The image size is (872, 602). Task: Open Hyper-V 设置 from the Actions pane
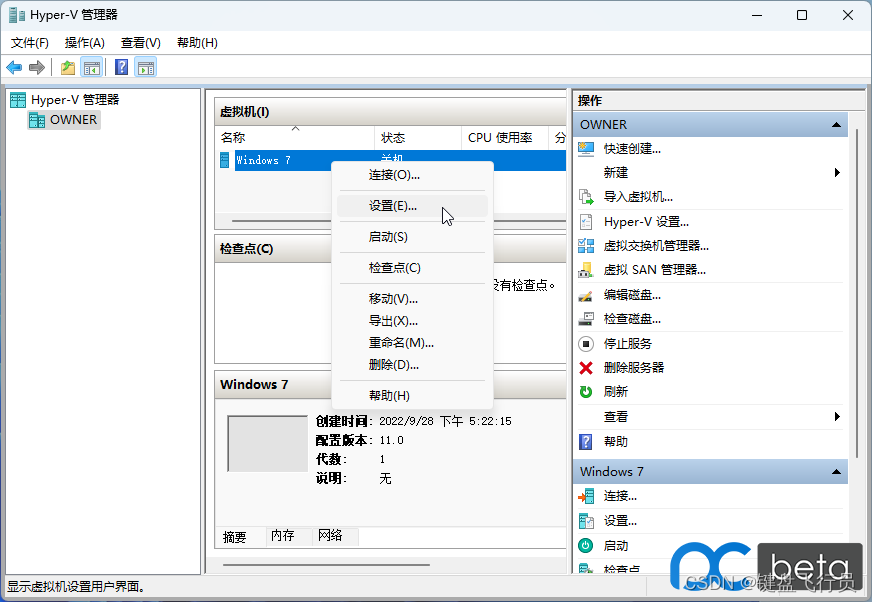638,221
